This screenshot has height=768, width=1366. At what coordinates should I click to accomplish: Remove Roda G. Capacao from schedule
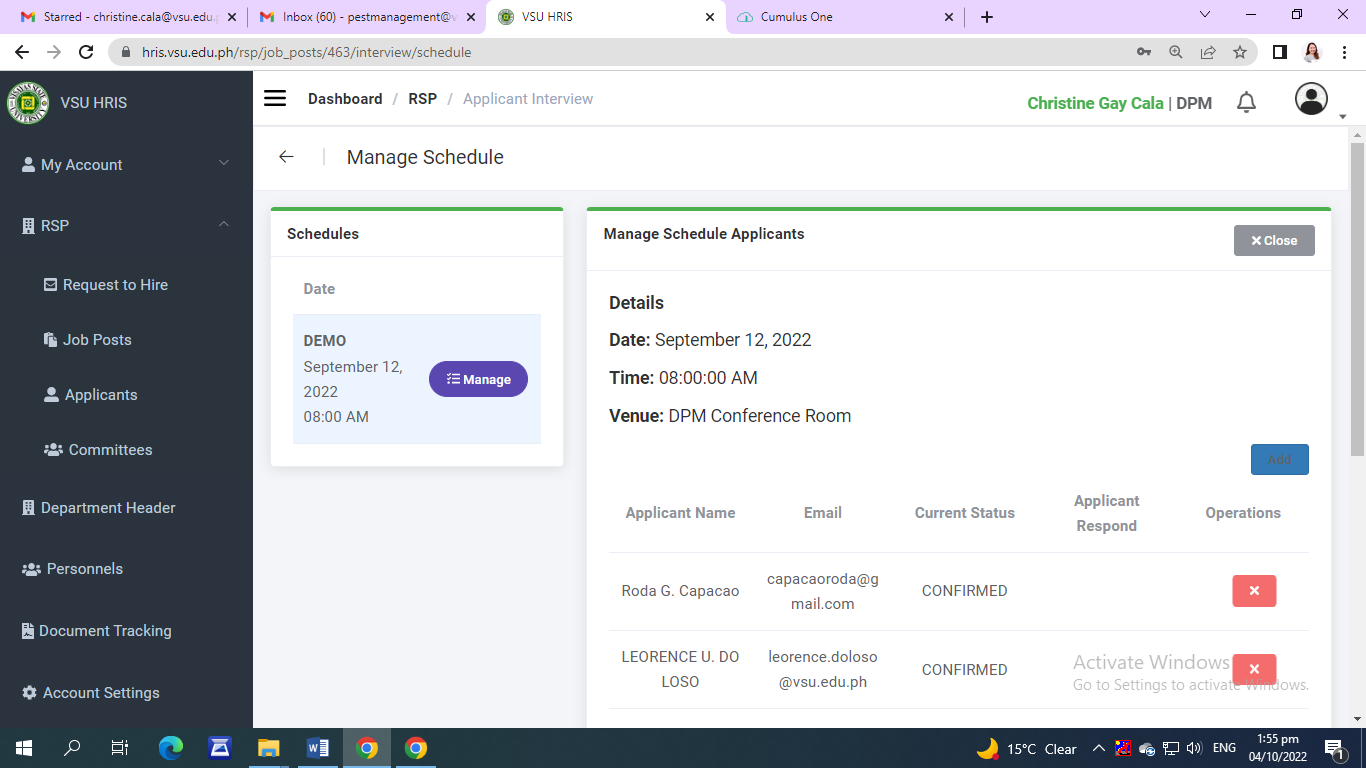pos(1254,591)
